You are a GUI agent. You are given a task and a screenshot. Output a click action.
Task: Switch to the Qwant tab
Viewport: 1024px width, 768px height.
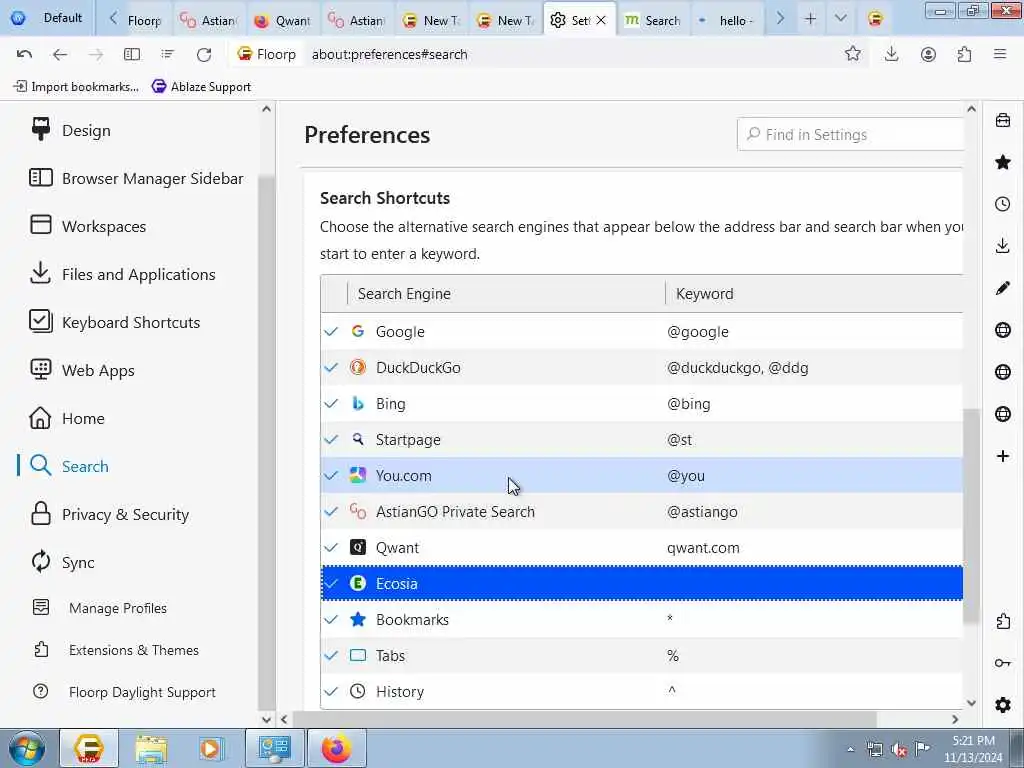click(284, 20)
